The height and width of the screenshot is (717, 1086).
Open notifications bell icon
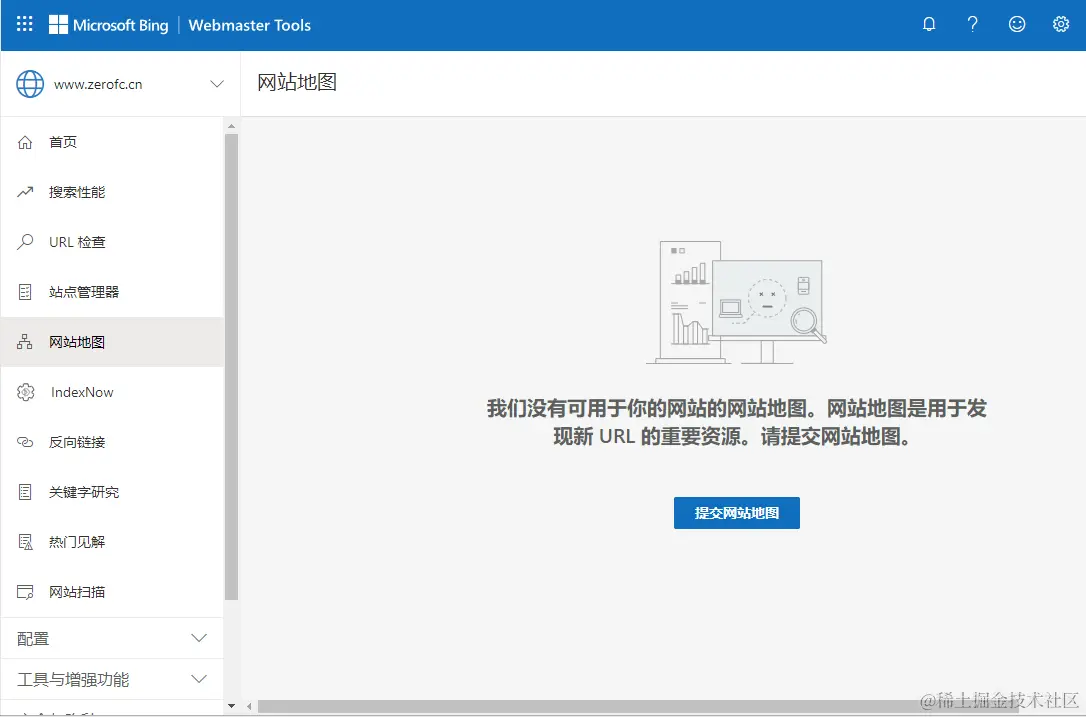point(929,24)
